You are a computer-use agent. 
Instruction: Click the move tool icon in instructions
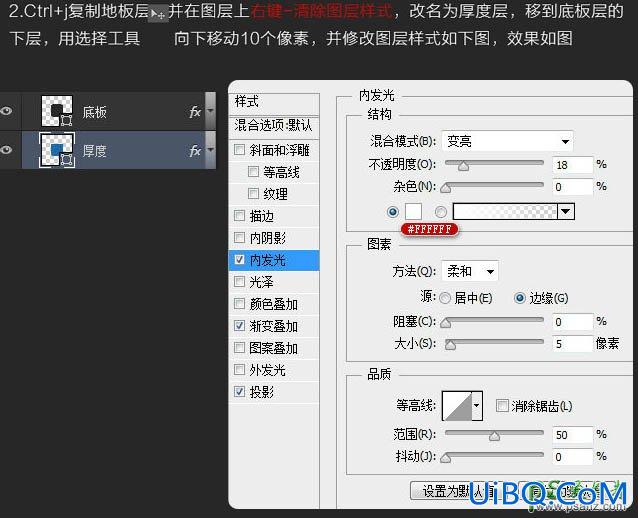(157, 14)
